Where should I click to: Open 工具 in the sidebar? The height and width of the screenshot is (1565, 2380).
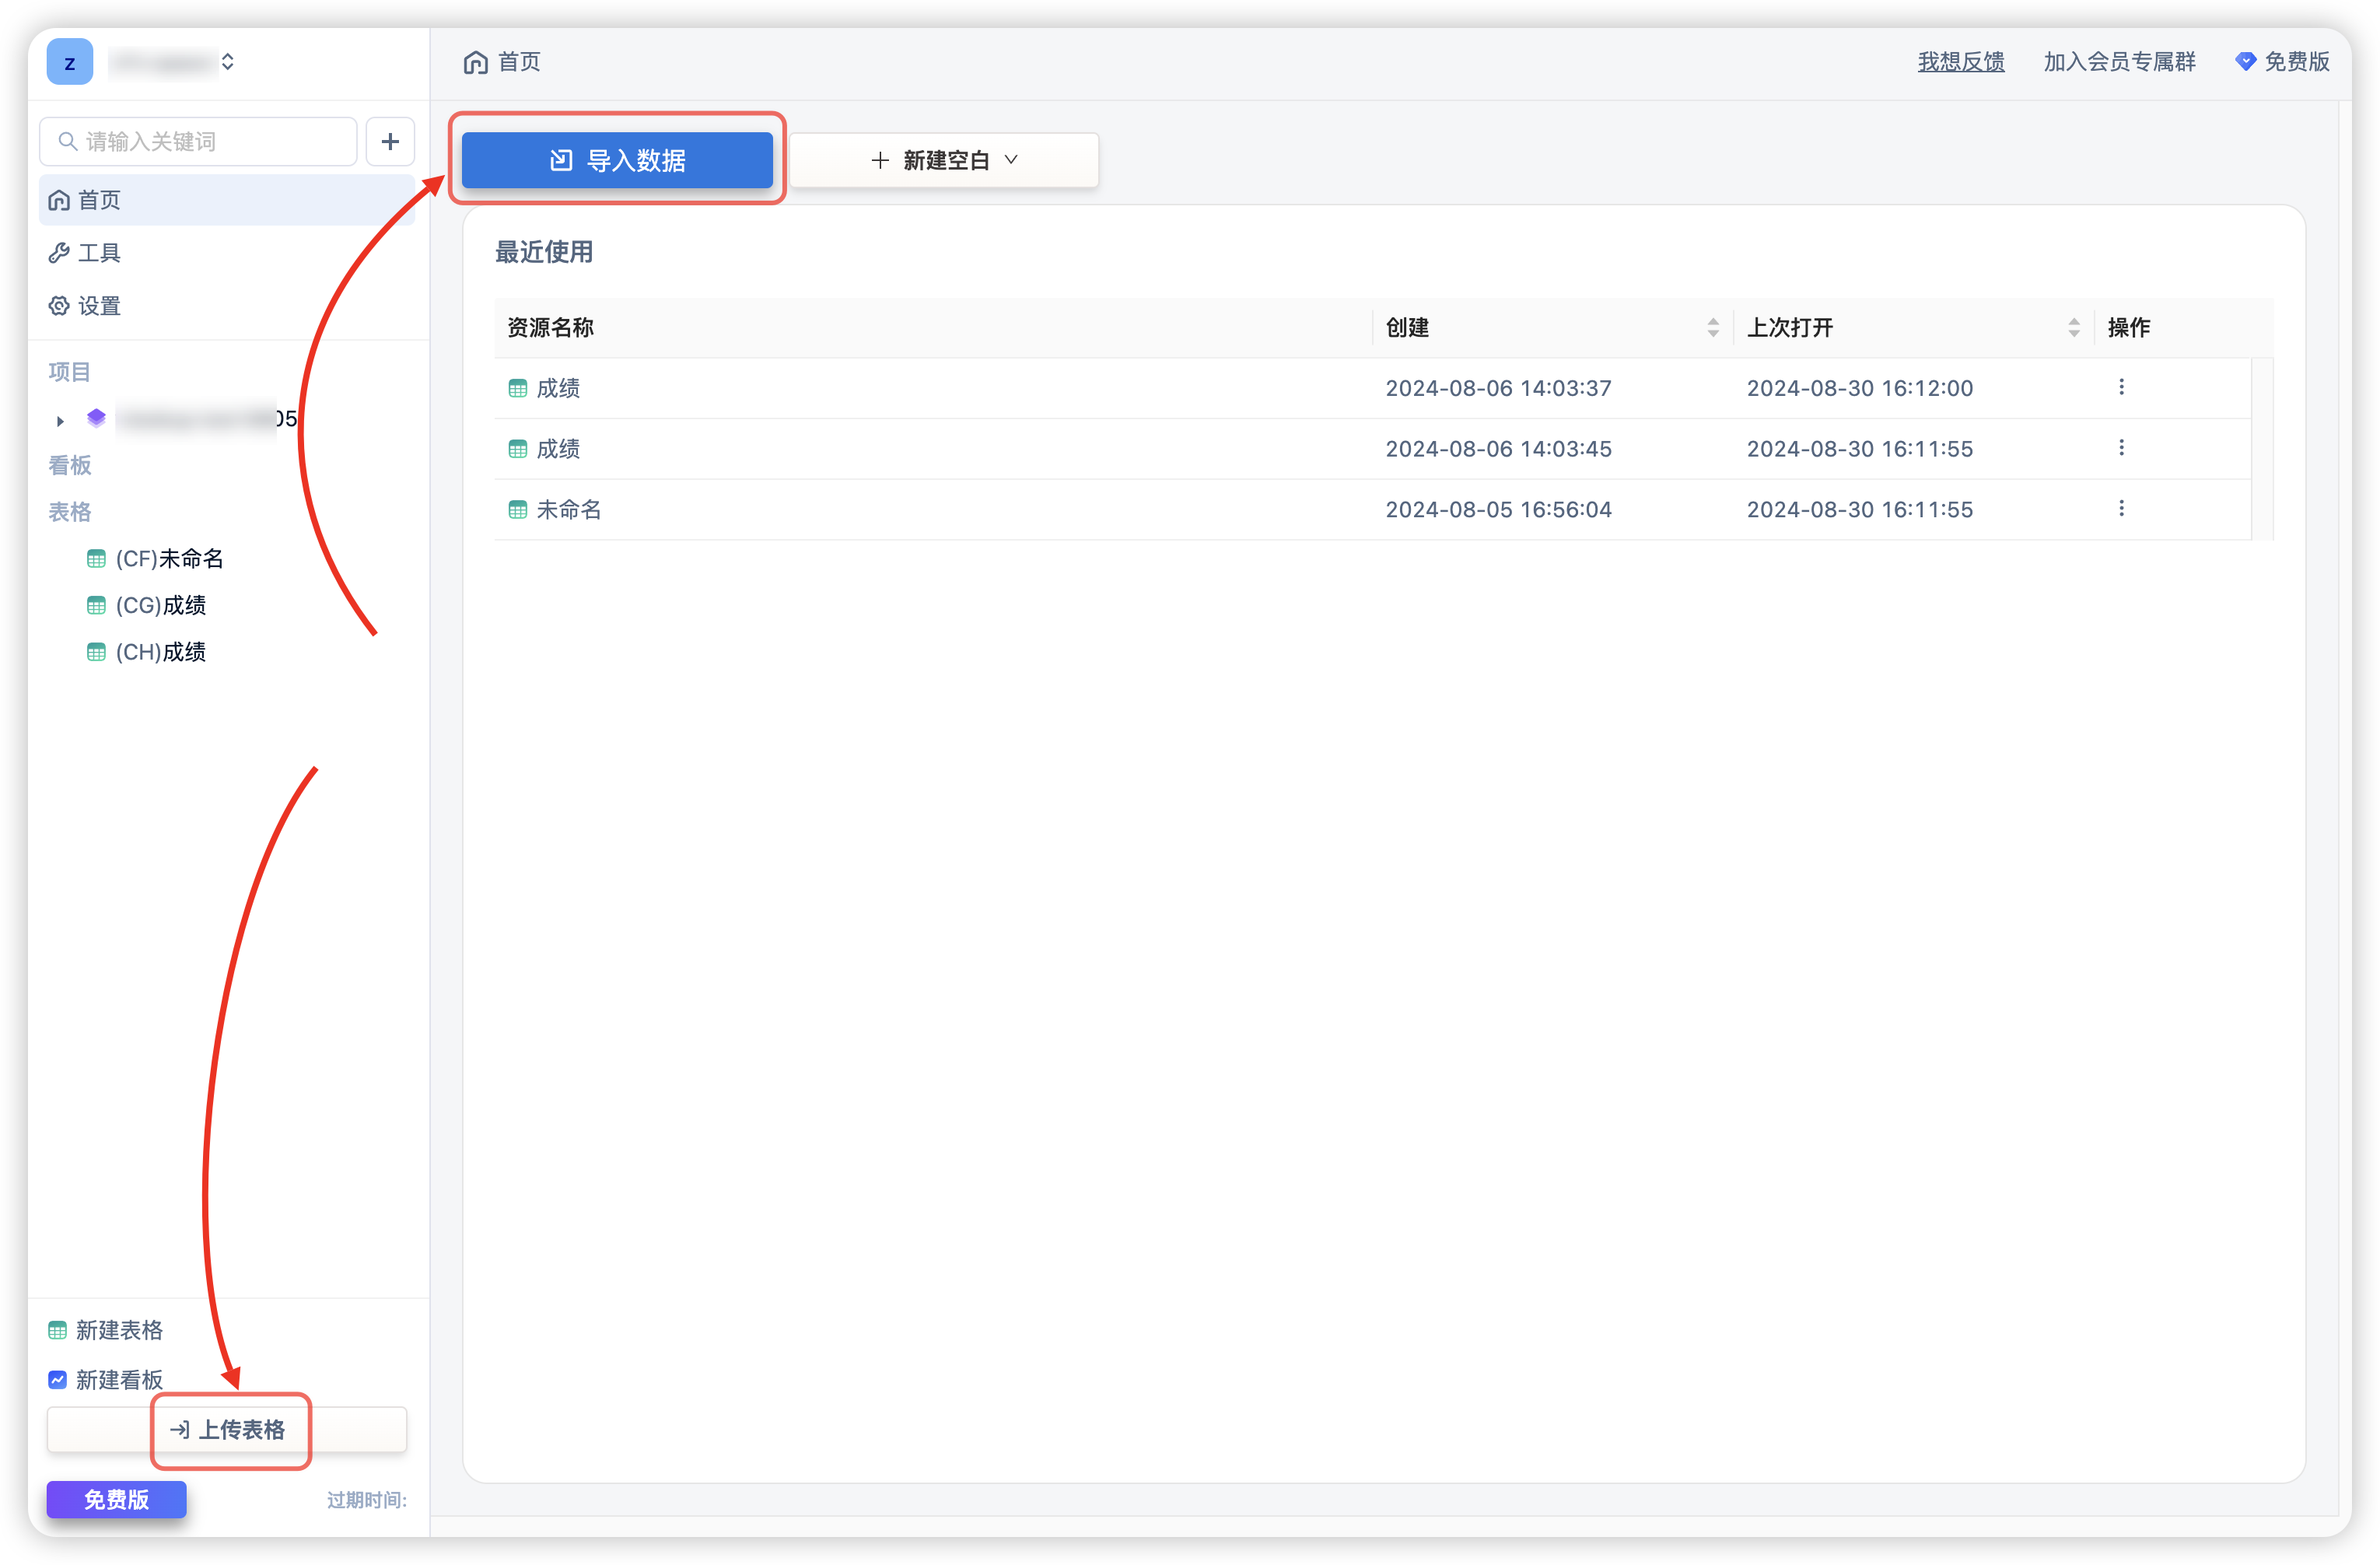[x=85, y=253]
